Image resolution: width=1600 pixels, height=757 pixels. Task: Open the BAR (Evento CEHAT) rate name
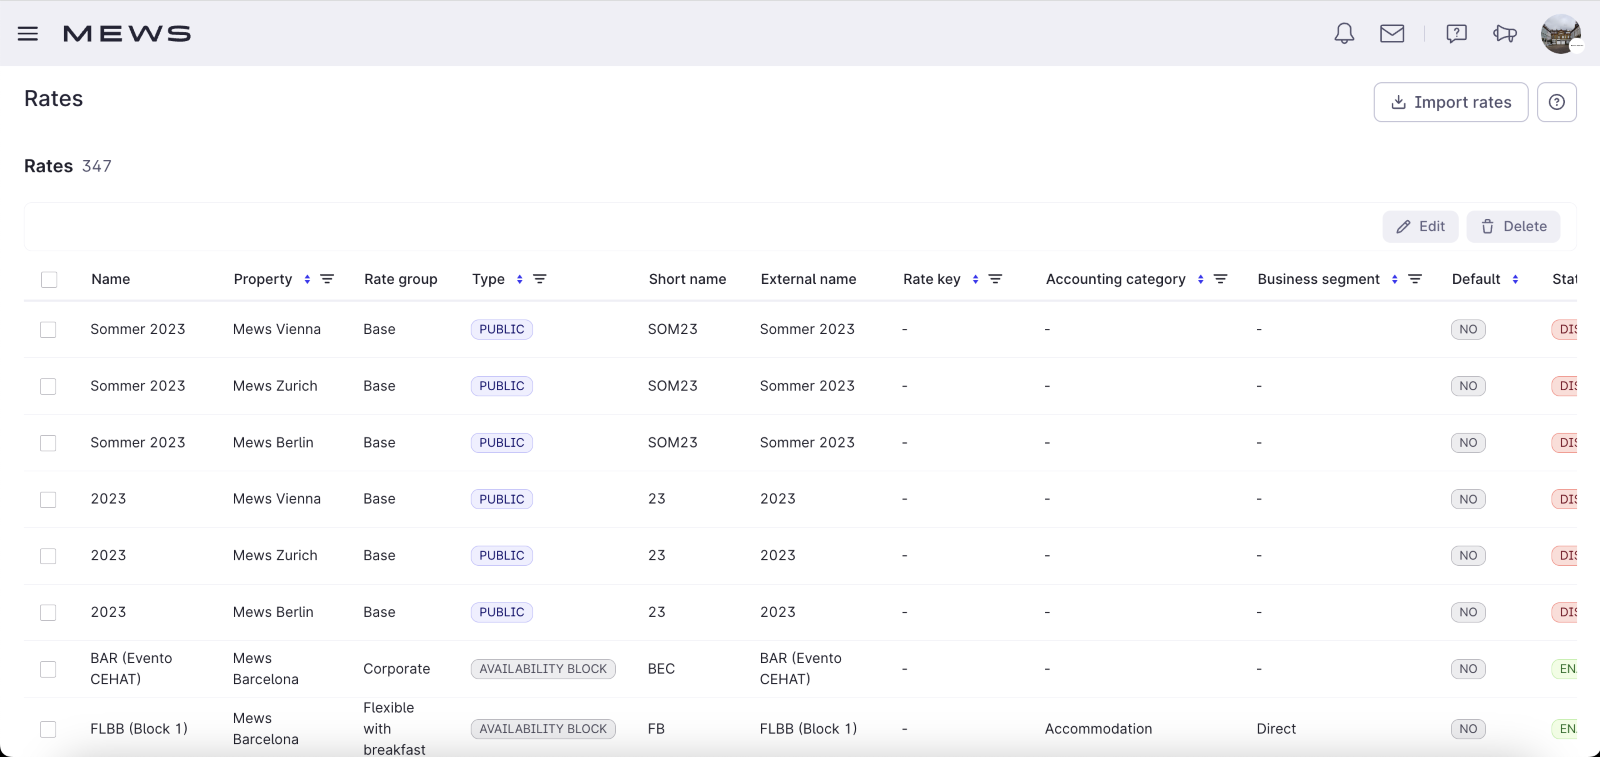pos(131,669)
